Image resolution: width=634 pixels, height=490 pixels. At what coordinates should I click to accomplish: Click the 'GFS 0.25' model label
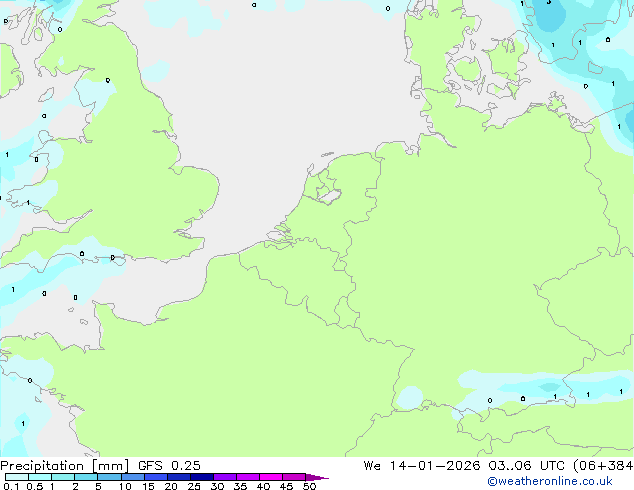click(x=169, y=466)
